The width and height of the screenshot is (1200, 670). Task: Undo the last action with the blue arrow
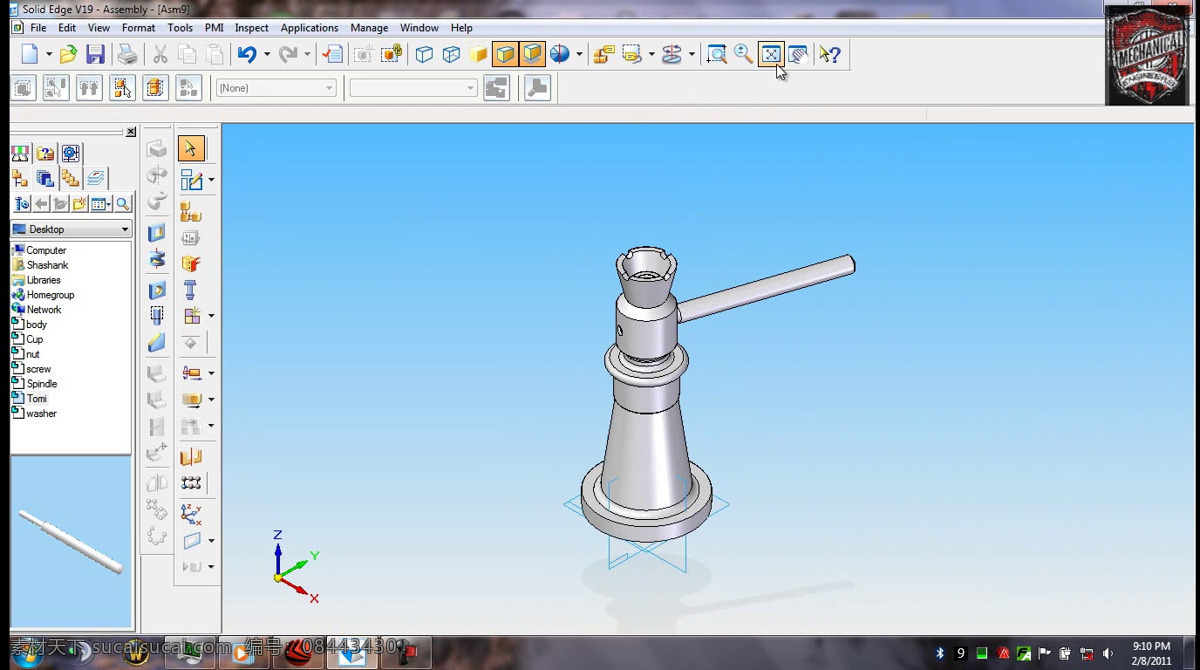tap(247, 54)
